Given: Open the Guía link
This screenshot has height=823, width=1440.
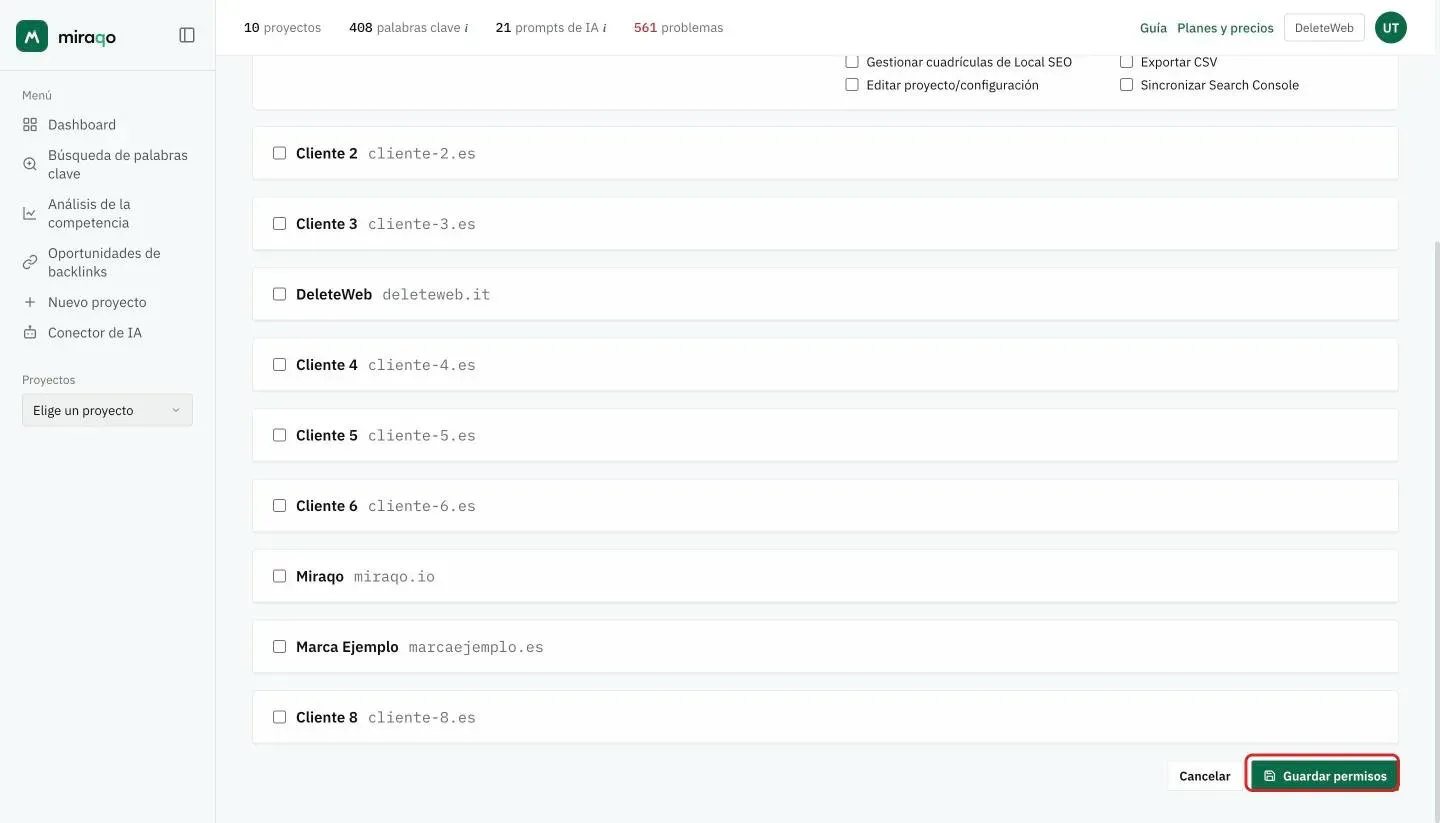Looking at the screenshot, I should (1153, 28).
